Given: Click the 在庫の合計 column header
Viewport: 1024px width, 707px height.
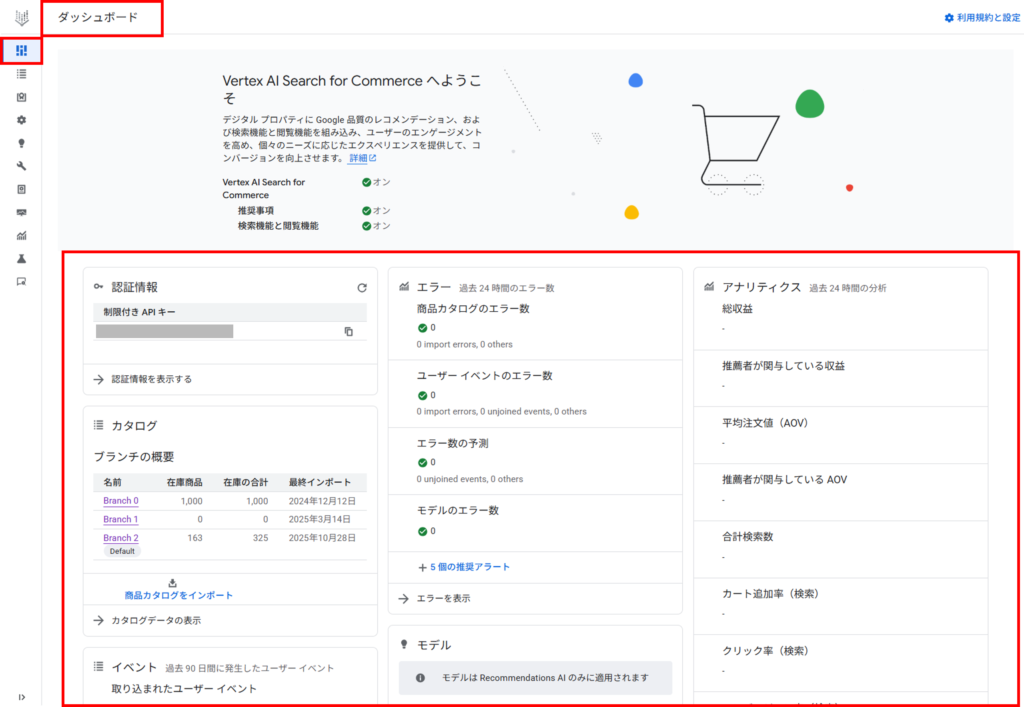Looking at the screenshot, I should pos(246,482).
